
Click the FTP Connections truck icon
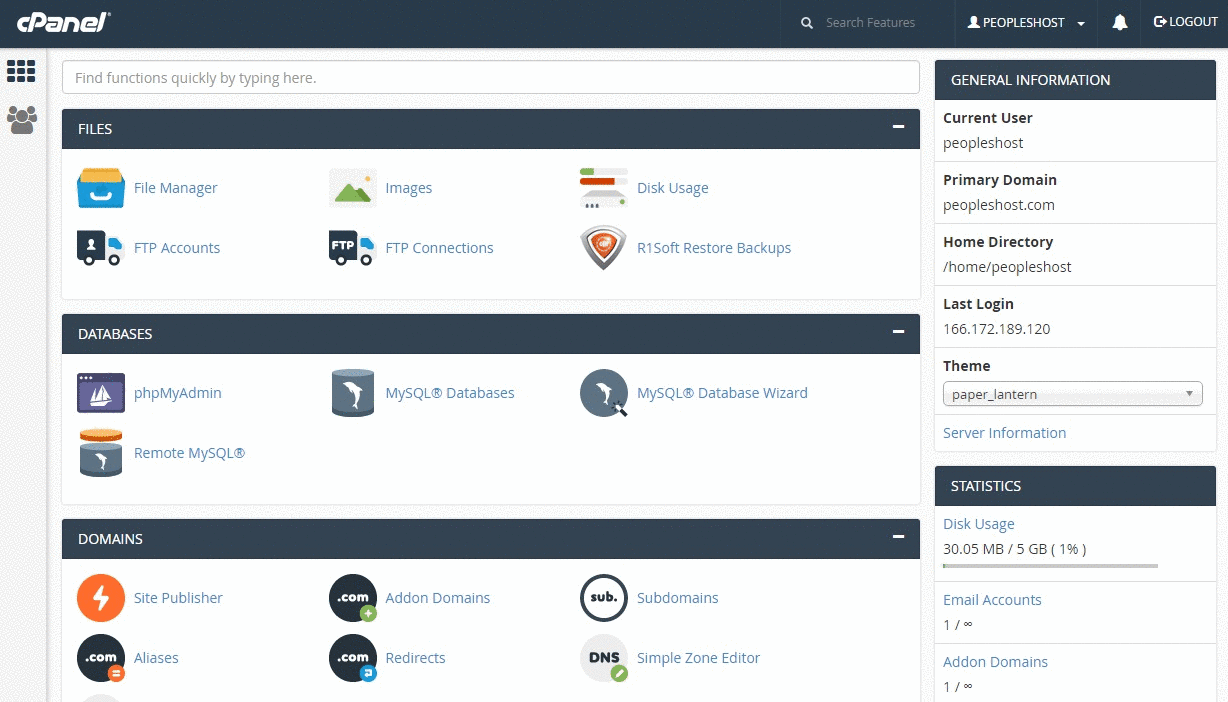pyautogui.click(x=352, y=248)
